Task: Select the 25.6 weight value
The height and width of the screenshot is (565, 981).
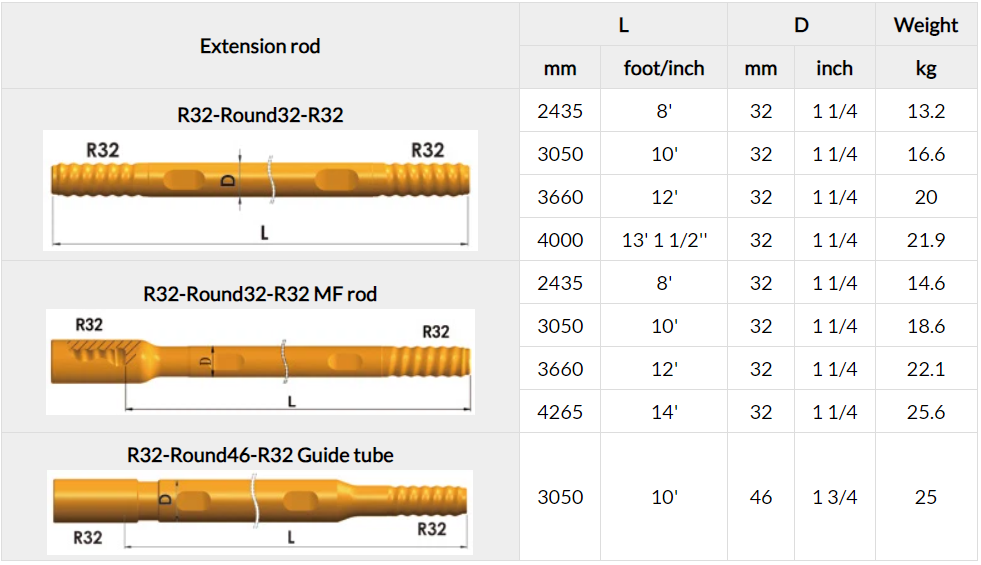Action: pyautogui.click(x=926, y=412)
